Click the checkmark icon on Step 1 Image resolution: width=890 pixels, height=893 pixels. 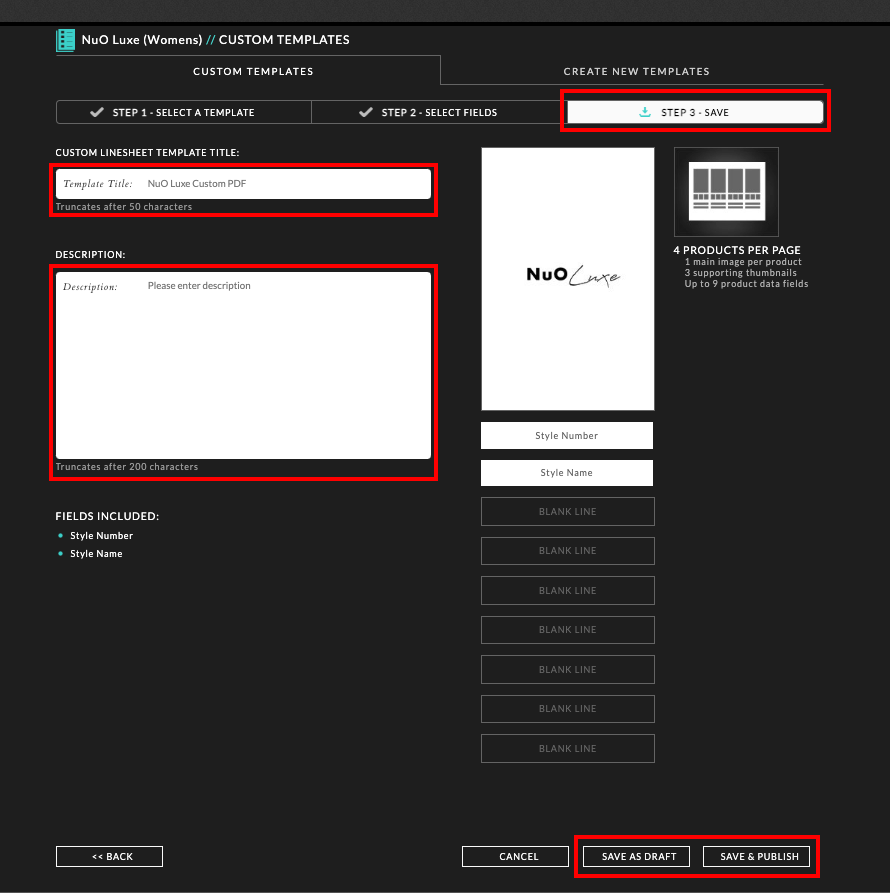pos(97,112)
